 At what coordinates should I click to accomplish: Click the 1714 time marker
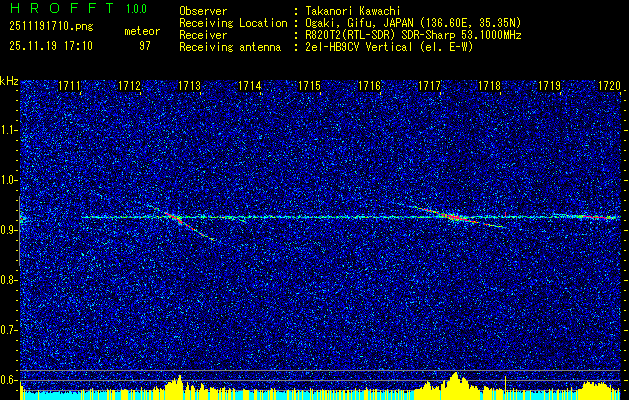(x=250, y=85)
